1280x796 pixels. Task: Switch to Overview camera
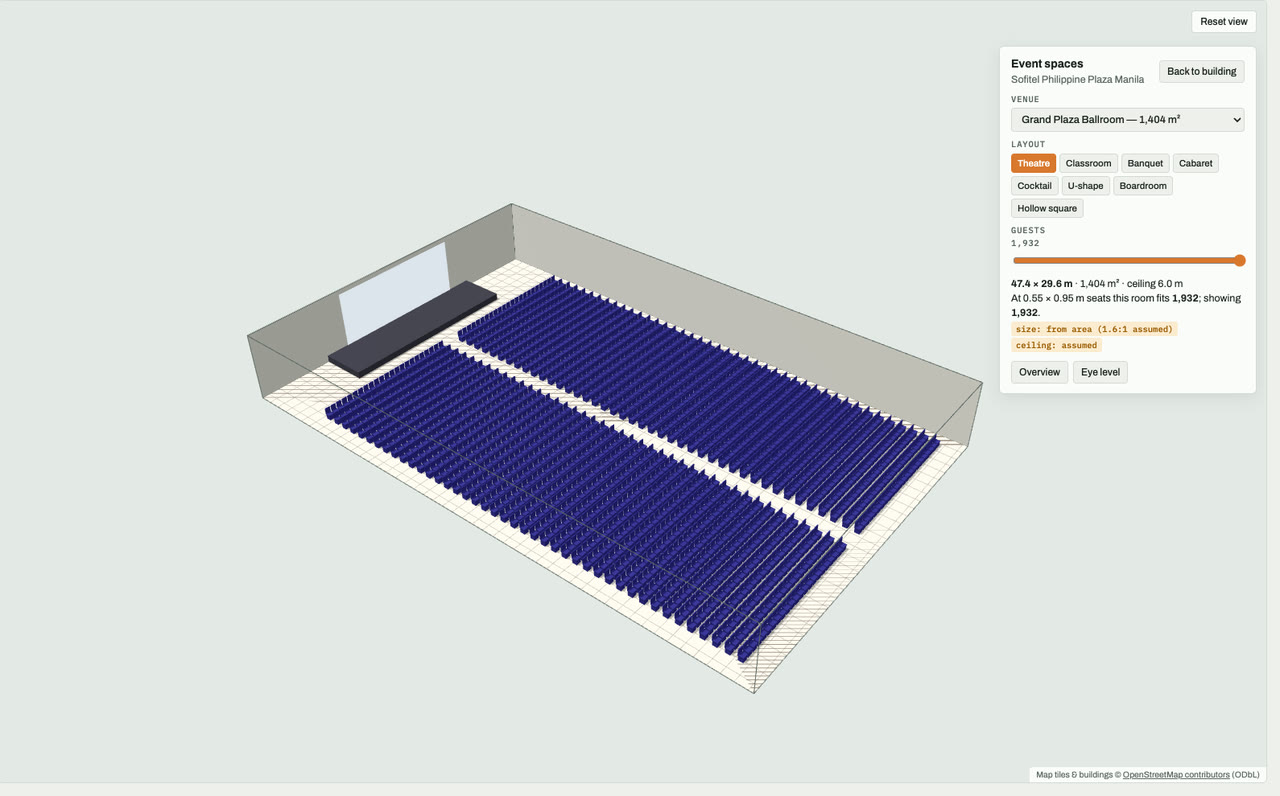point(1039,372)
